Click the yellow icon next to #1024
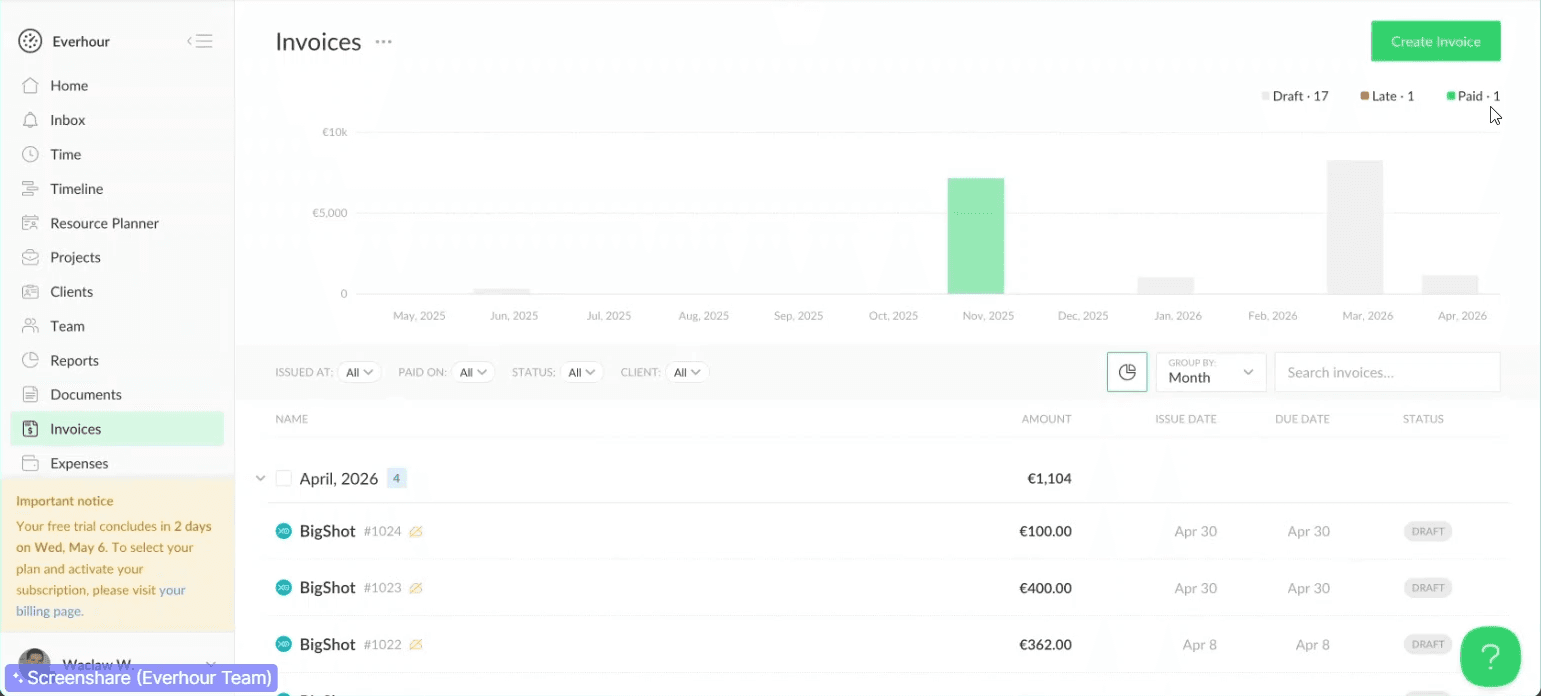This screenshot has height=696, width=1541. [x=416, y=532]
